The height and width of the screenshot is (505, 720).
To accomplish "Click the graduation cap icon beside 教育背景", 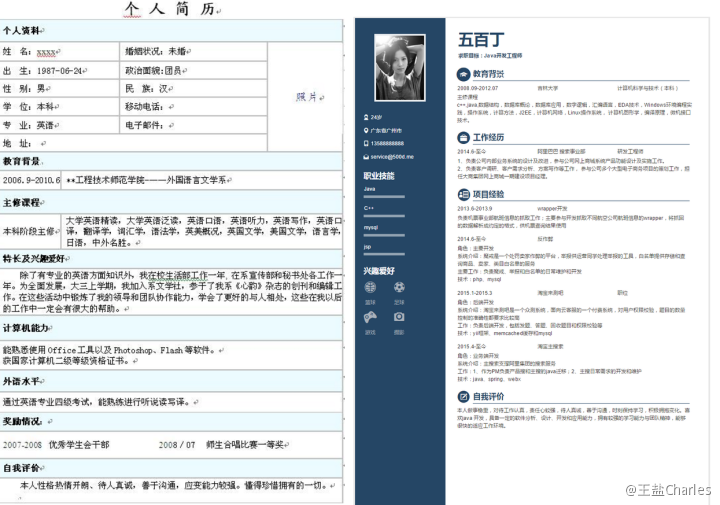I will [x=463, y=74].
